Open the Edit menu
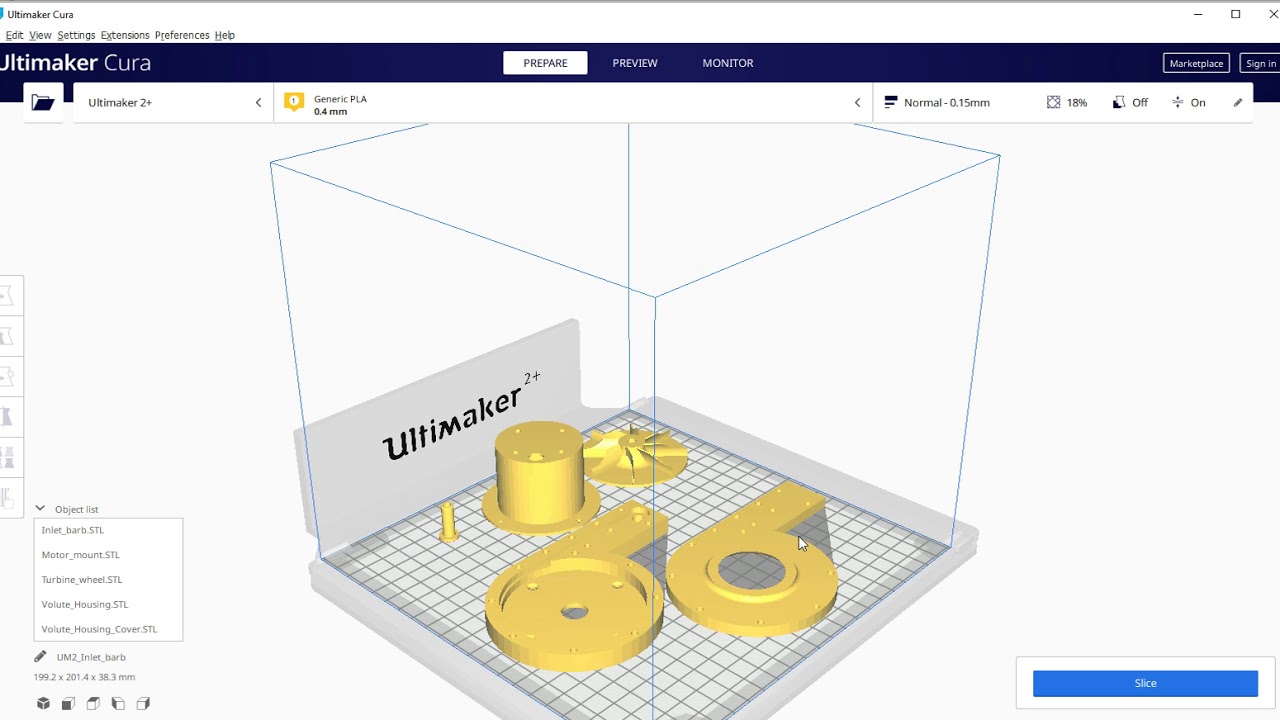 [x=14, y=35]
